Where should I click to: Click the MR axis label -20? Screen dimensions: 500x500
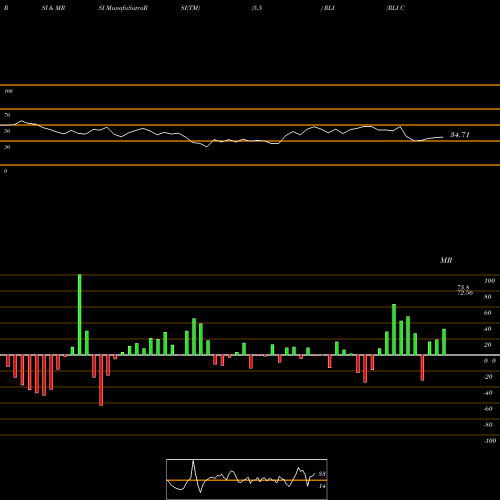click(x=488, y=377)
